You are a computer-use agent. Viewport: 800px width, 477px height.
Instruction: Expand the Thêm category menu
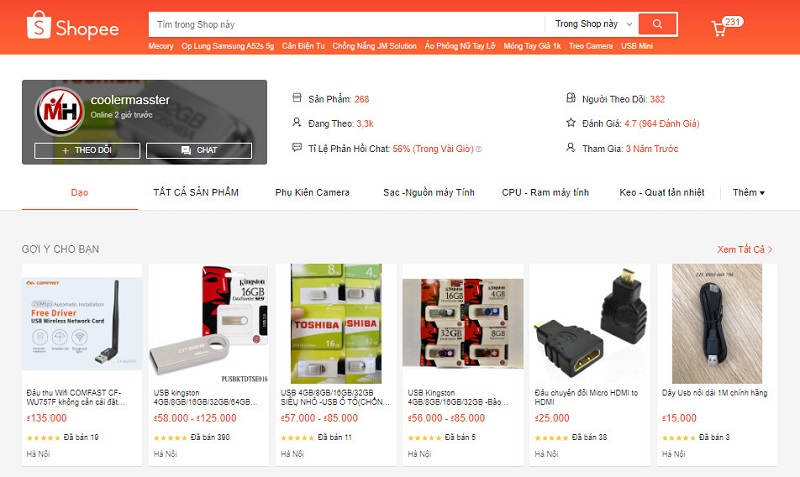pos(748,192)
